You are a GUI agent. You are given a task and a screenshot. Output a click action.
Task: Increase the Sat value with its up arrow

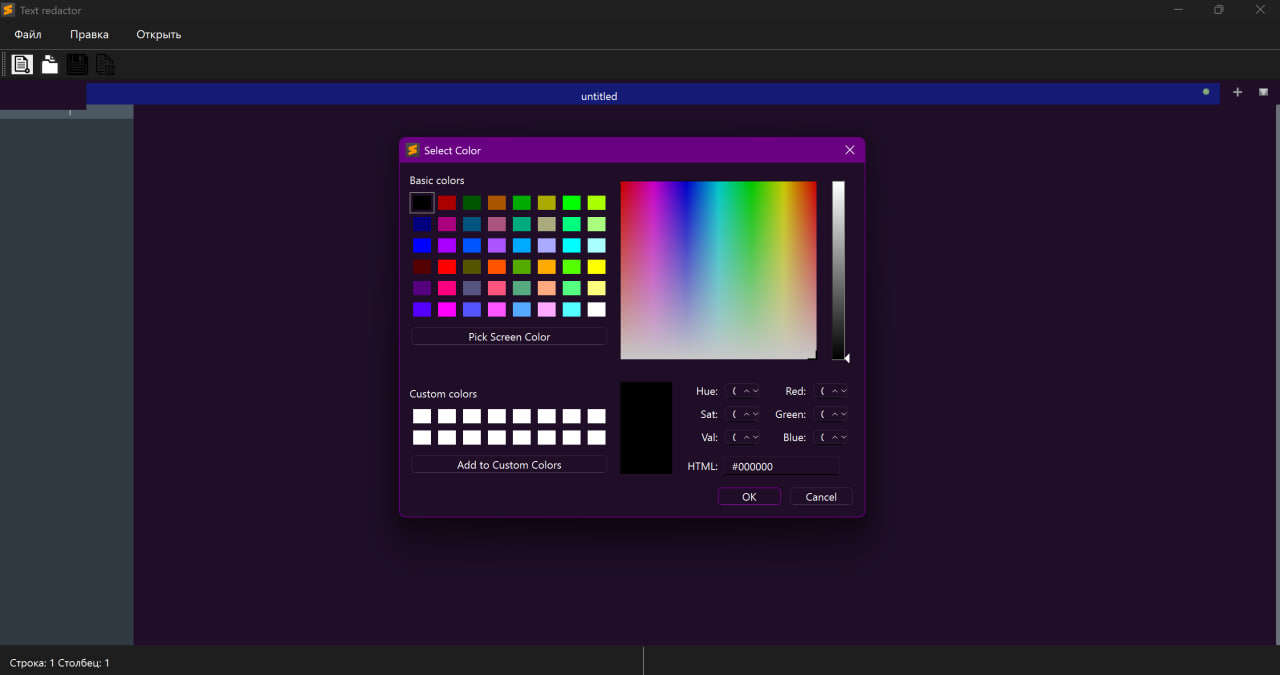click(x=746, y=414)
